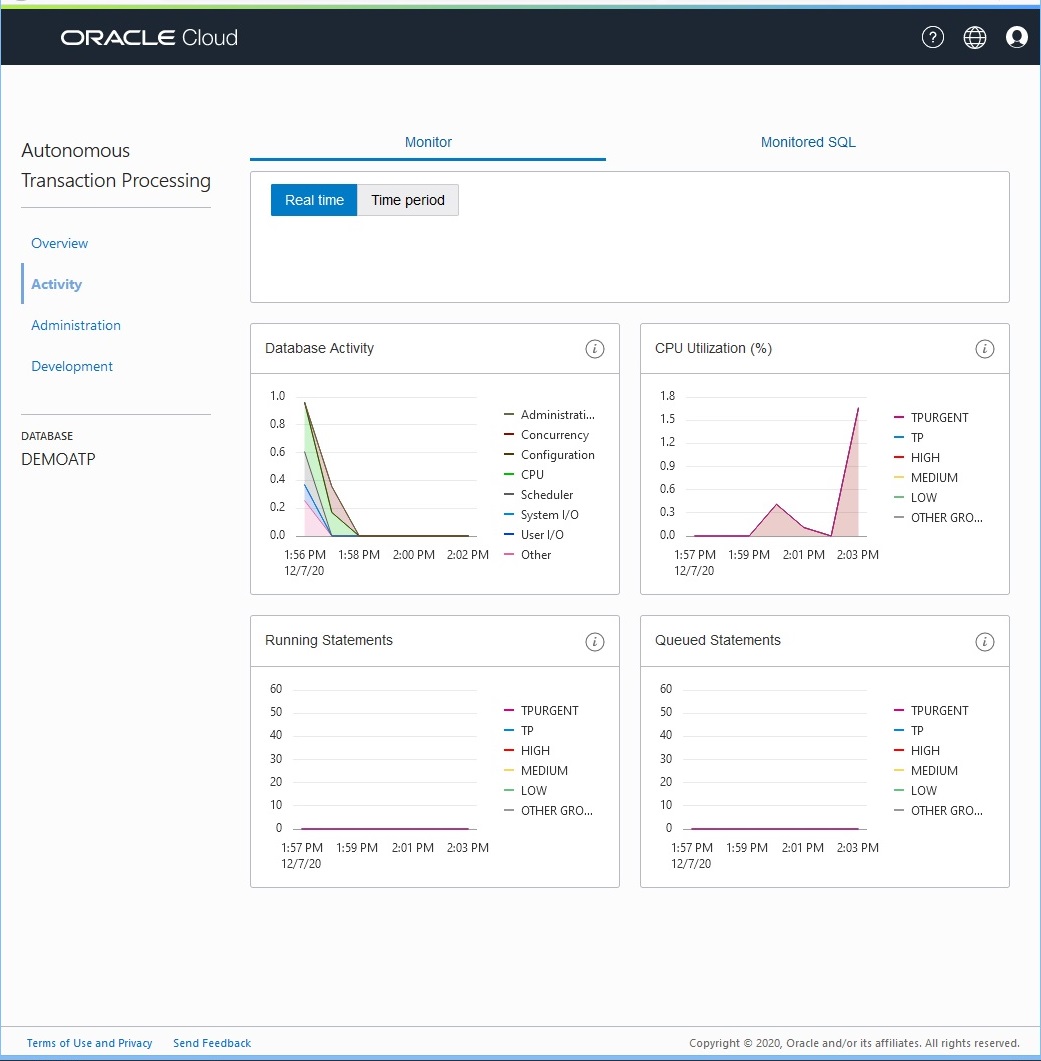Image resolution: width=1041 pixels, height=1061 pixels.
Task: Toggle Scheduler legend in Database Activity
Action: (539, 495)
